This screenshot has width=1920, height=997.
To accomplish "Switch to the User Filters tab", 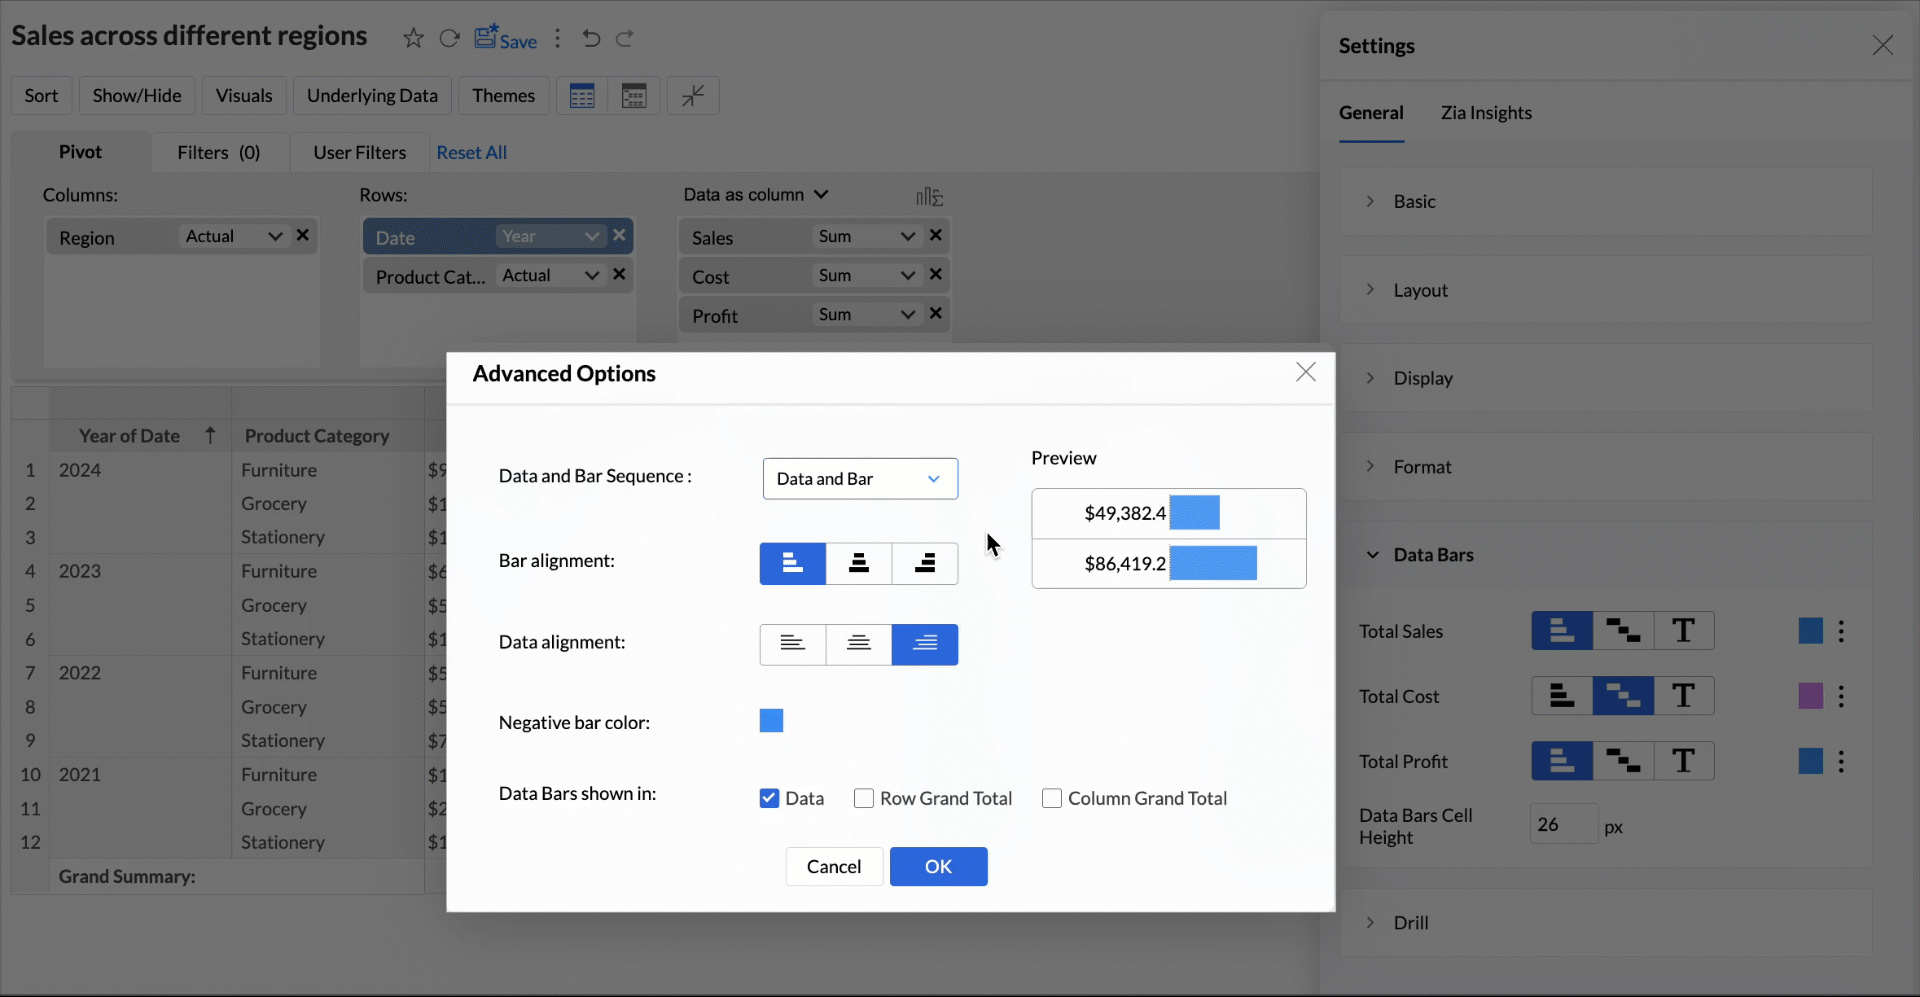I will (x=360, y=153).
